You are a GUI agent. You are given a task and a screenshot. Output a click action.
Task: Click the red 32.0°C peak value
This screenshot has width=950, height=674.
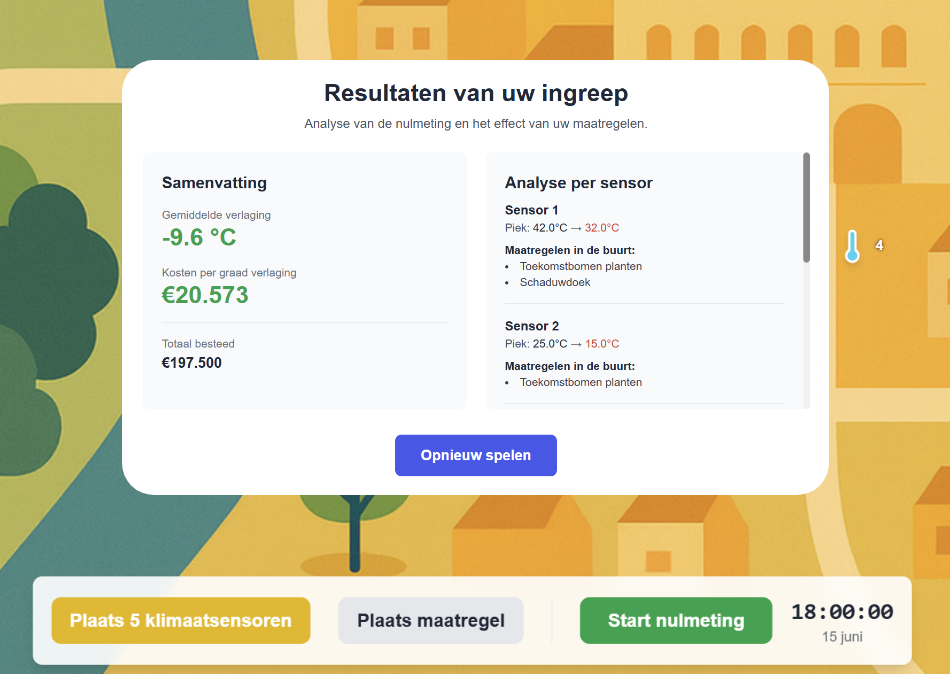[602, 228]
